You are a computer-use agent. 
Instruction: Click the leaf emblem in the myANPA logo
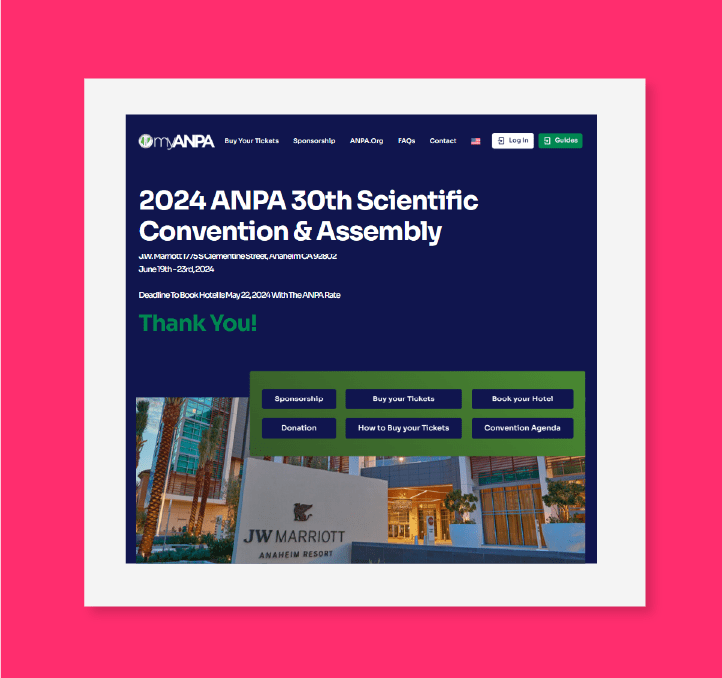[x=146, y=141]
